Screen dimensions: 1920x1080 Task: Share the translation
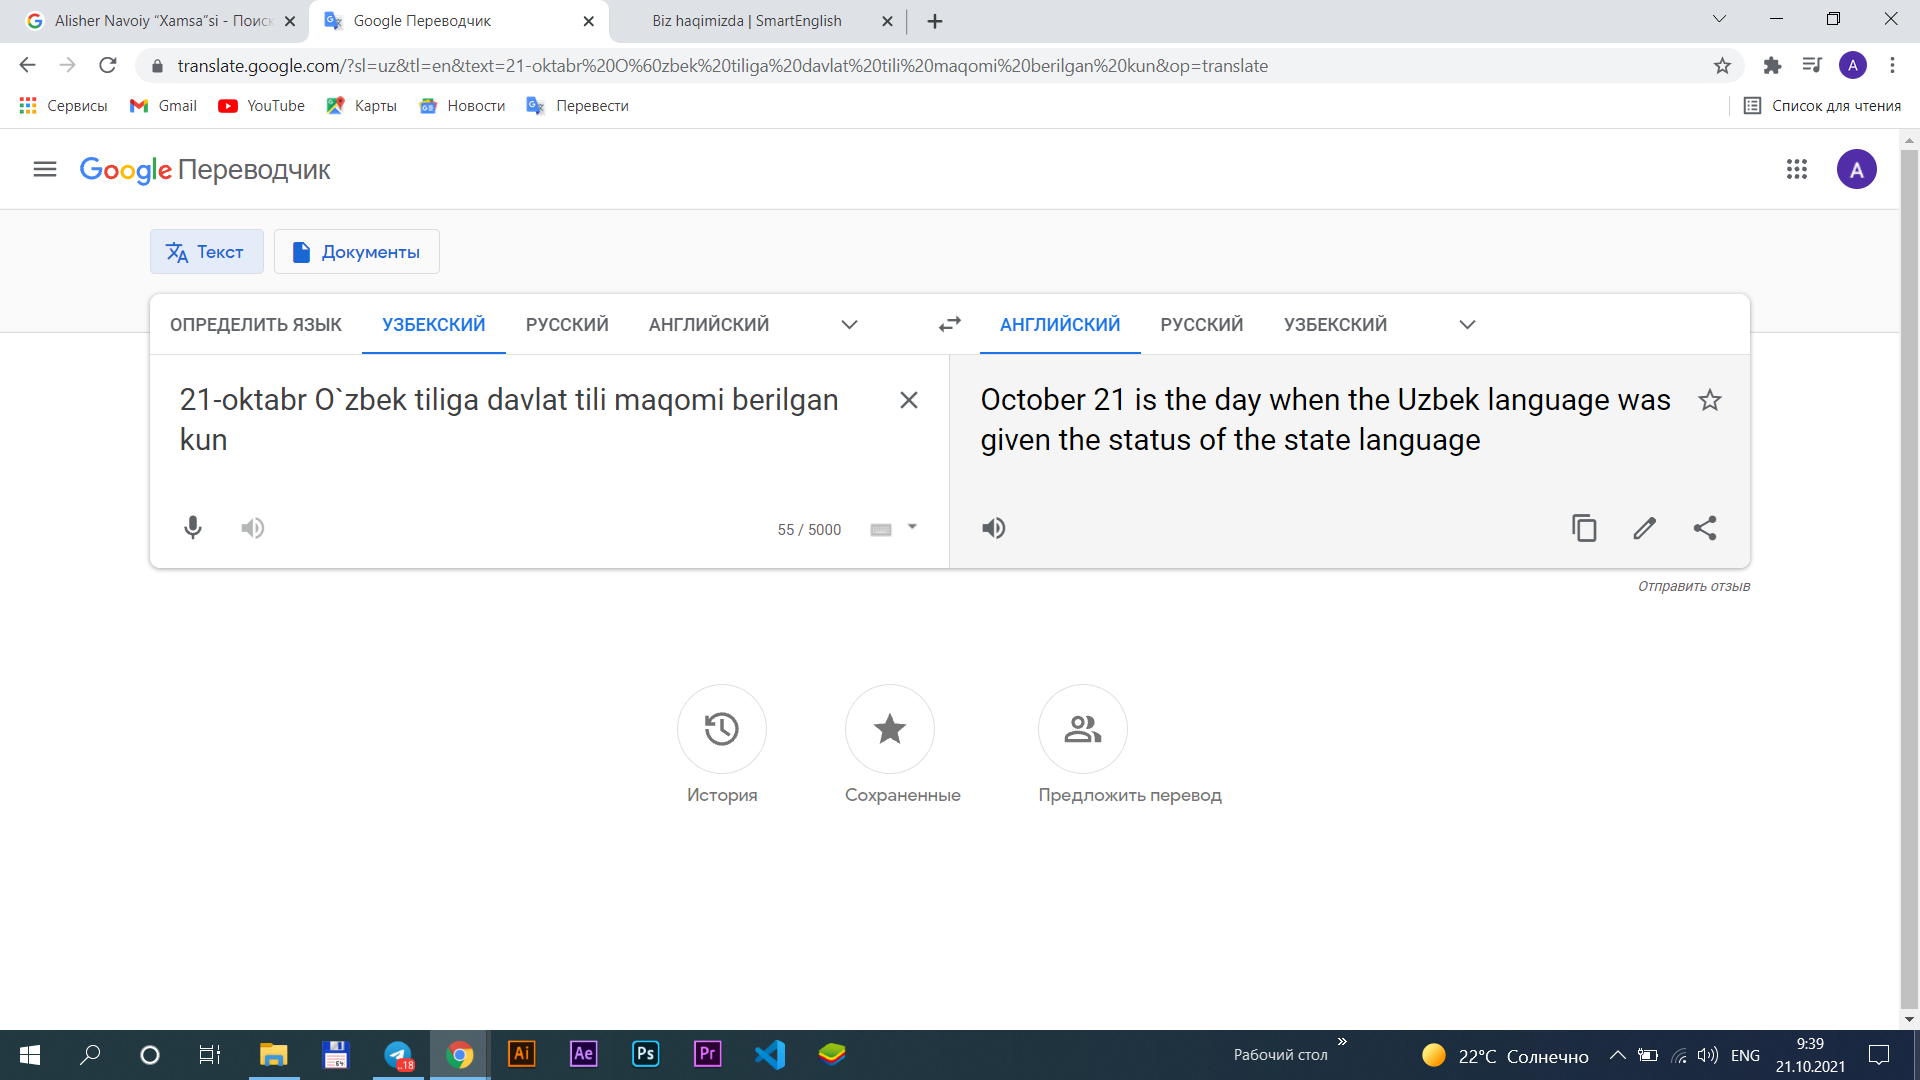point(1705,528)
